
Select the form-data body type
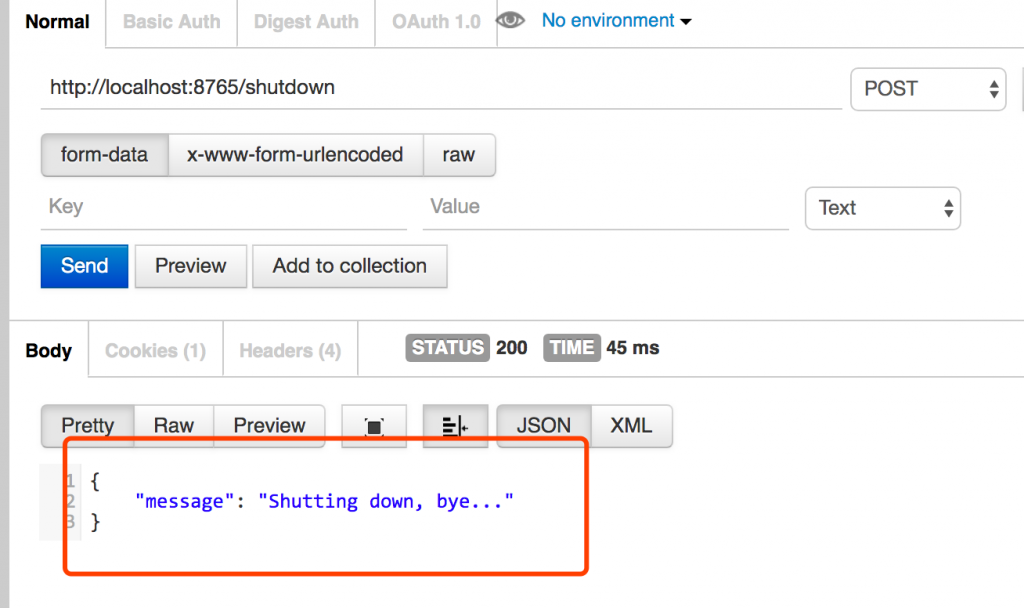pos(104,155)
